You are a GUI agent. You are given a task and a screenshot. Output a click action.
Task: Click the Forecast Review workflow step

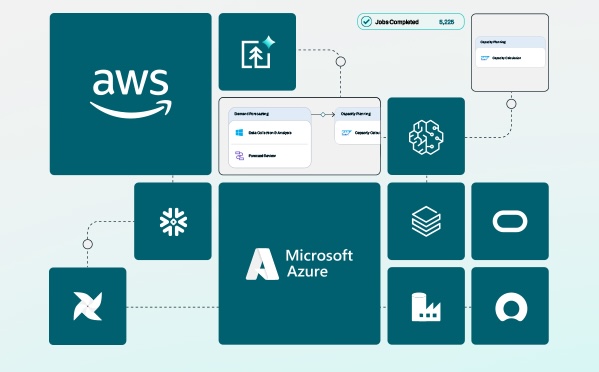(x=270, y=155)
